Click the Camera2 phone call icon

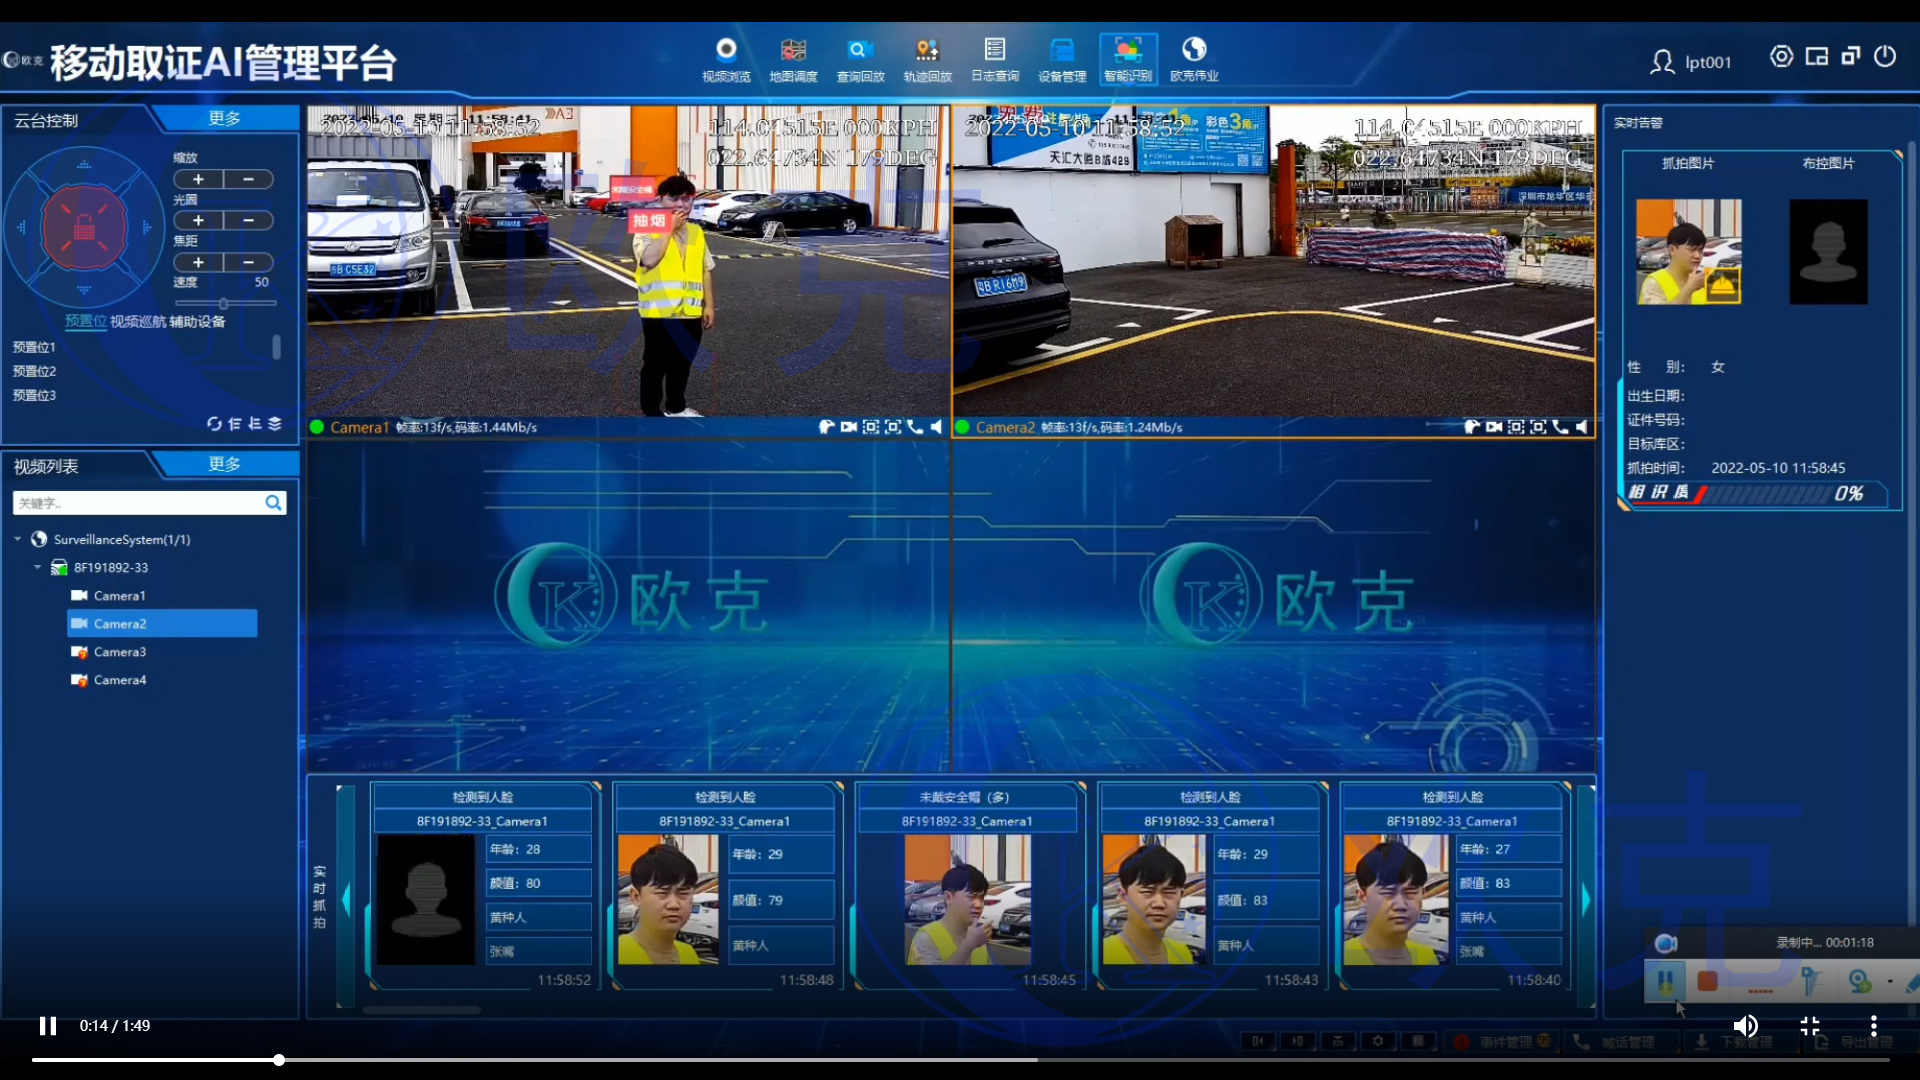(x=1560, y=427)
